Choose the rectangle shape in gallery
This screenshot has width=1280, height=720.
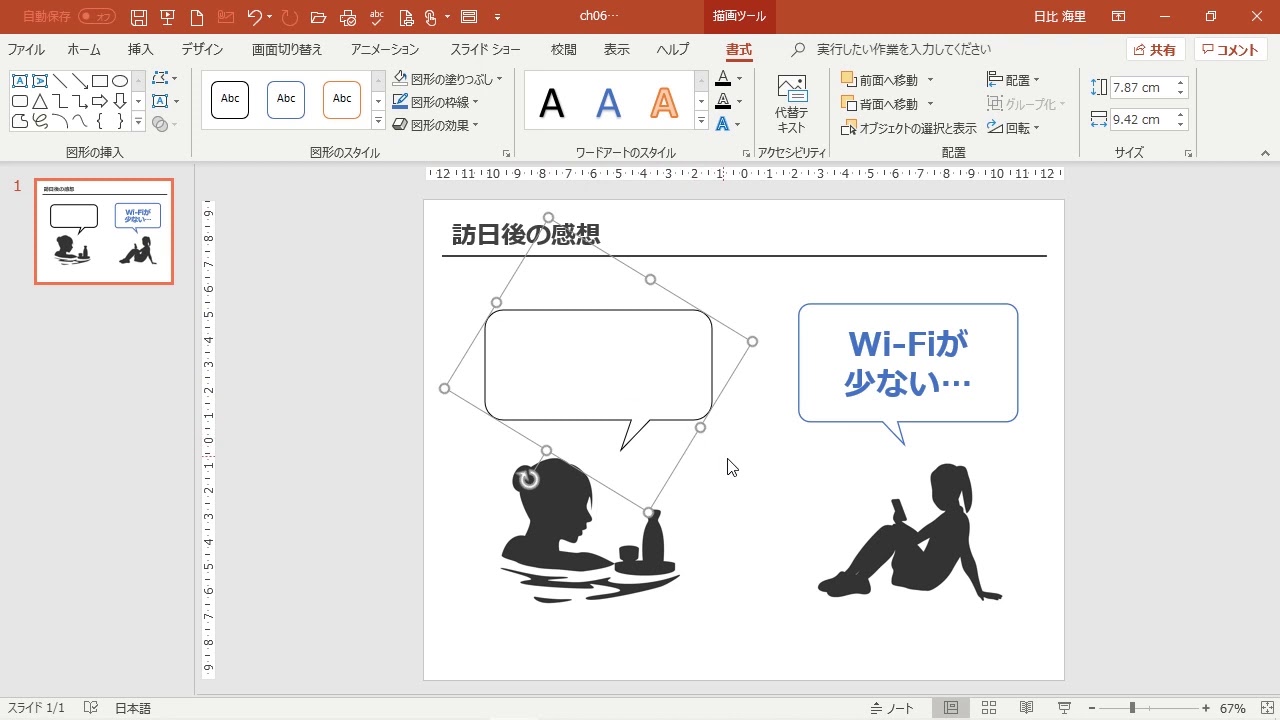tap(100, 81)
